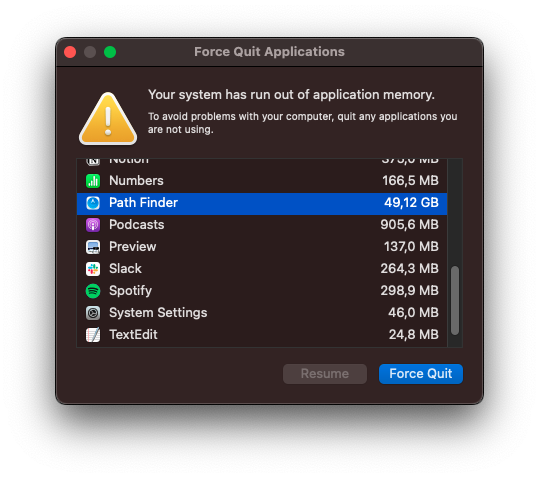539x478 pixels.
Task: Click the green zoom window button
Action: 110,52
